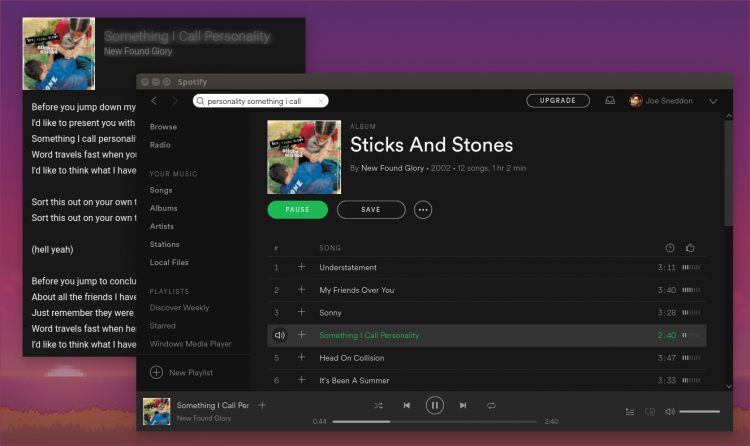Click the SAVE album button
The height and width of the screenshot is (446, 750).
pyautogui.click(x=371, y=210)
